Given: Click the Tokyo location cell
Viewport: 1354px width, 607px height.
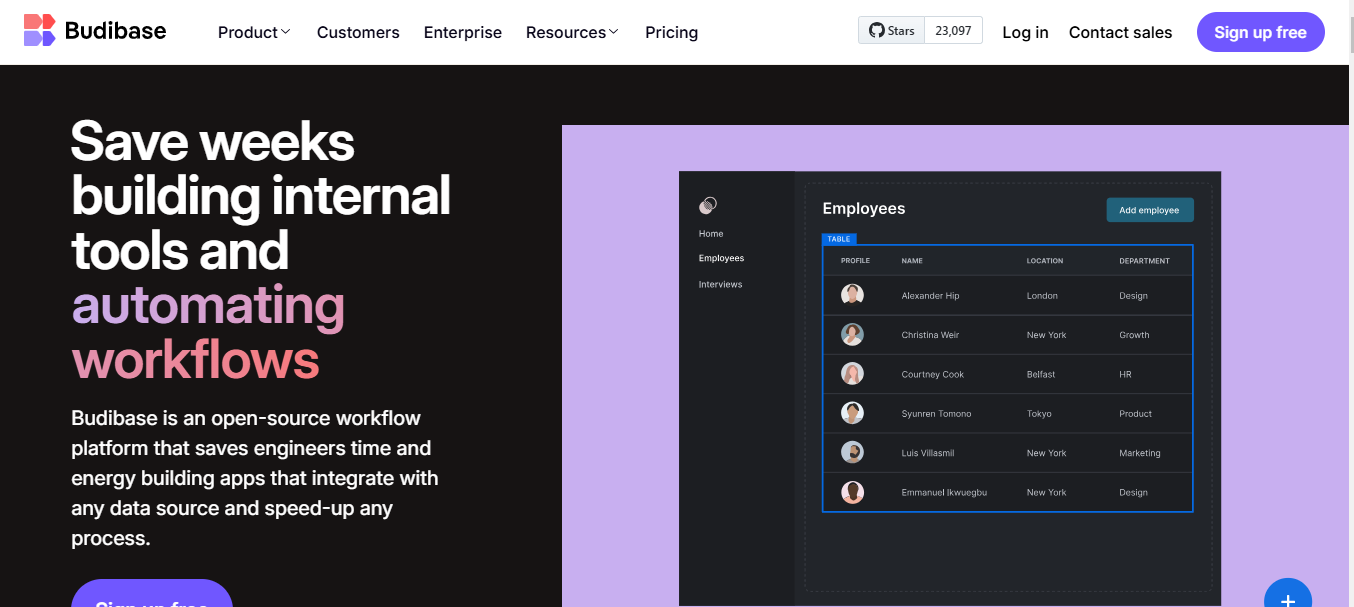Looking at the screenshot, I should tap(1039, 414).
